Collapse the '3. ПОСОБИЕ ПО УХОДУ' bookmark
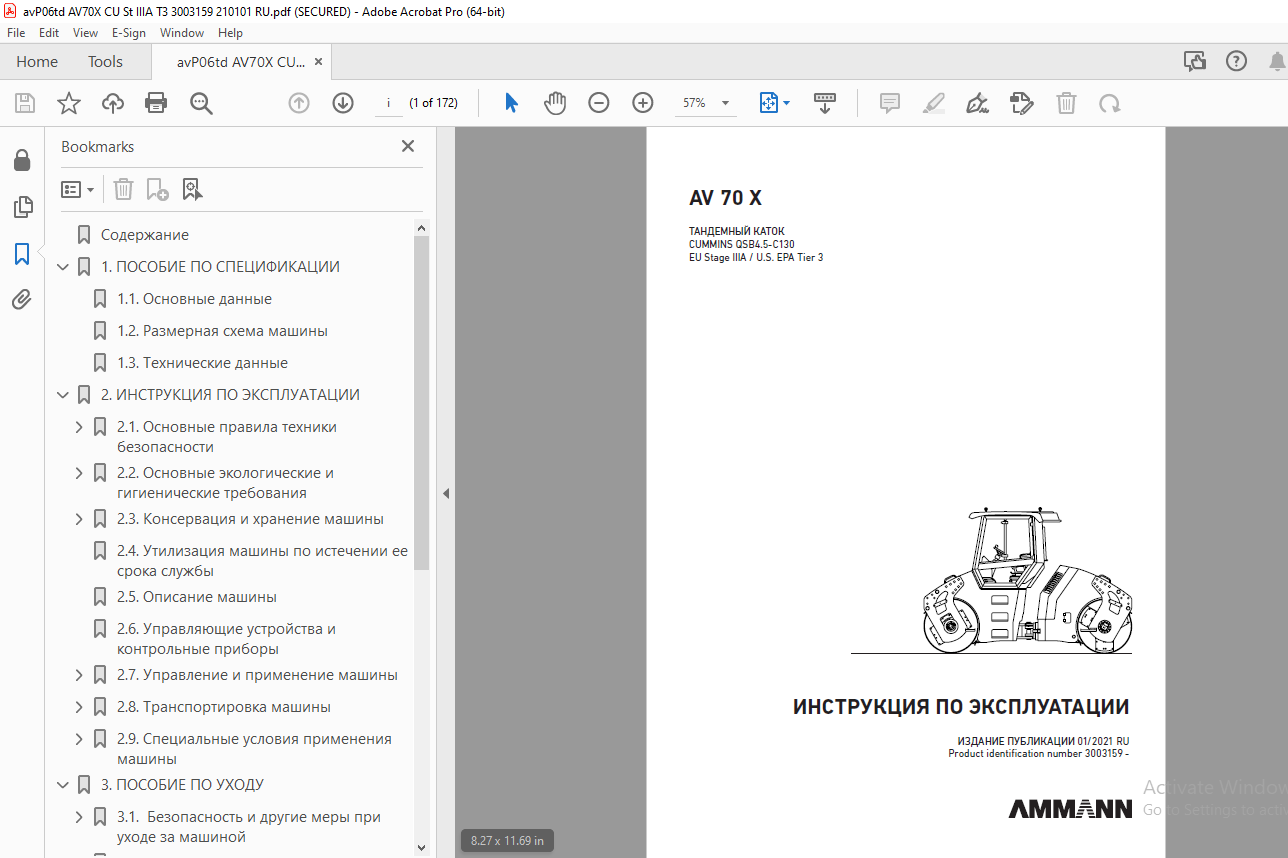Screen dimensions: 1288x858 point(63,785)
